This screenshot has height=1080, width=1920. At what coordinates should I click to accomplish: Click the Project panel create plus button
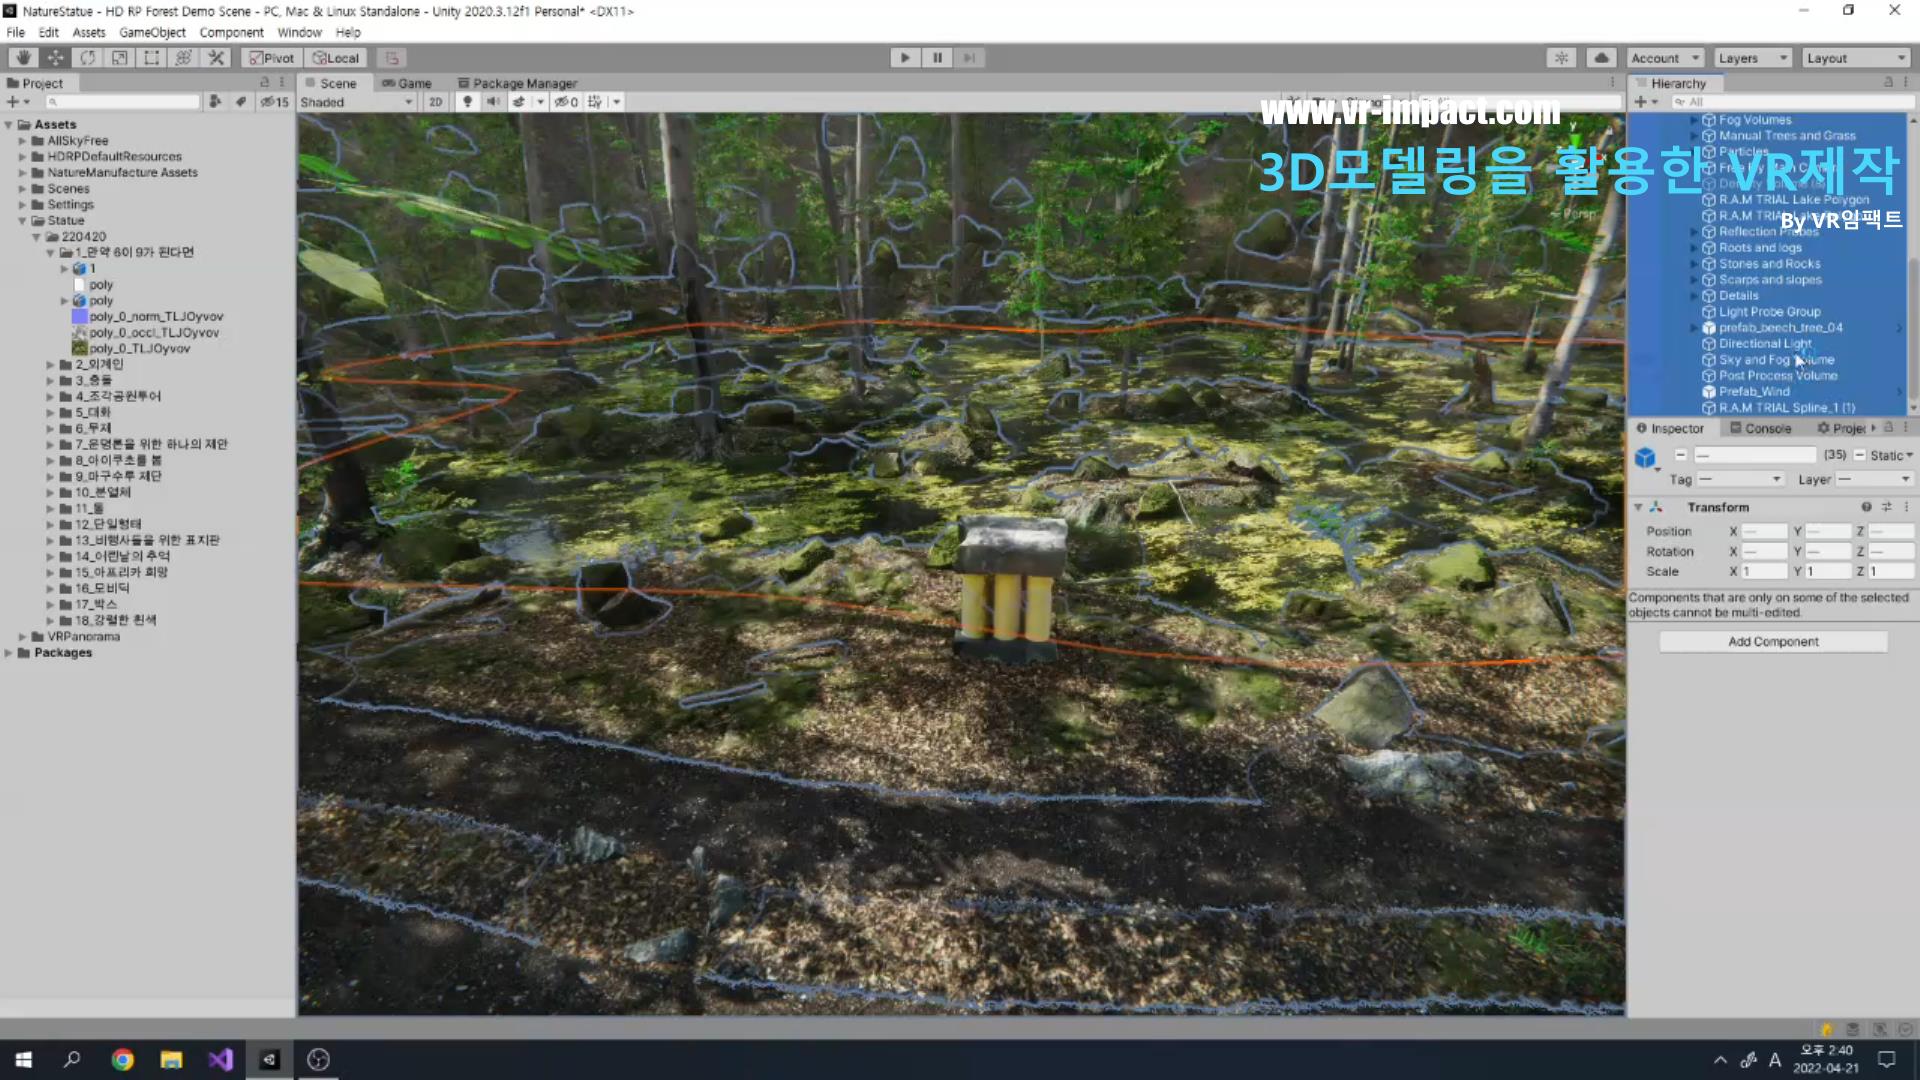coord(16,102)
